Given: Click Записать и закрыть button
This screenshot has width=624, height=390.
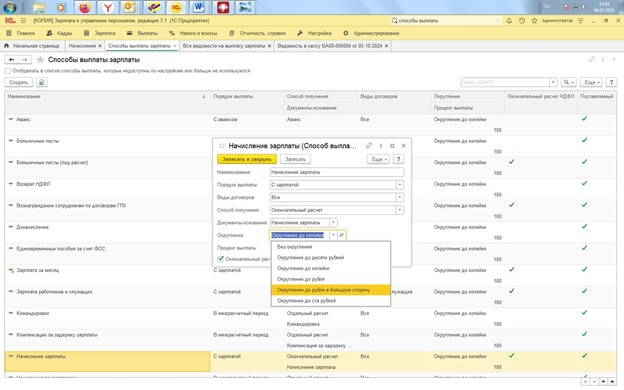Looking at the screenshot, I should 247,159.
